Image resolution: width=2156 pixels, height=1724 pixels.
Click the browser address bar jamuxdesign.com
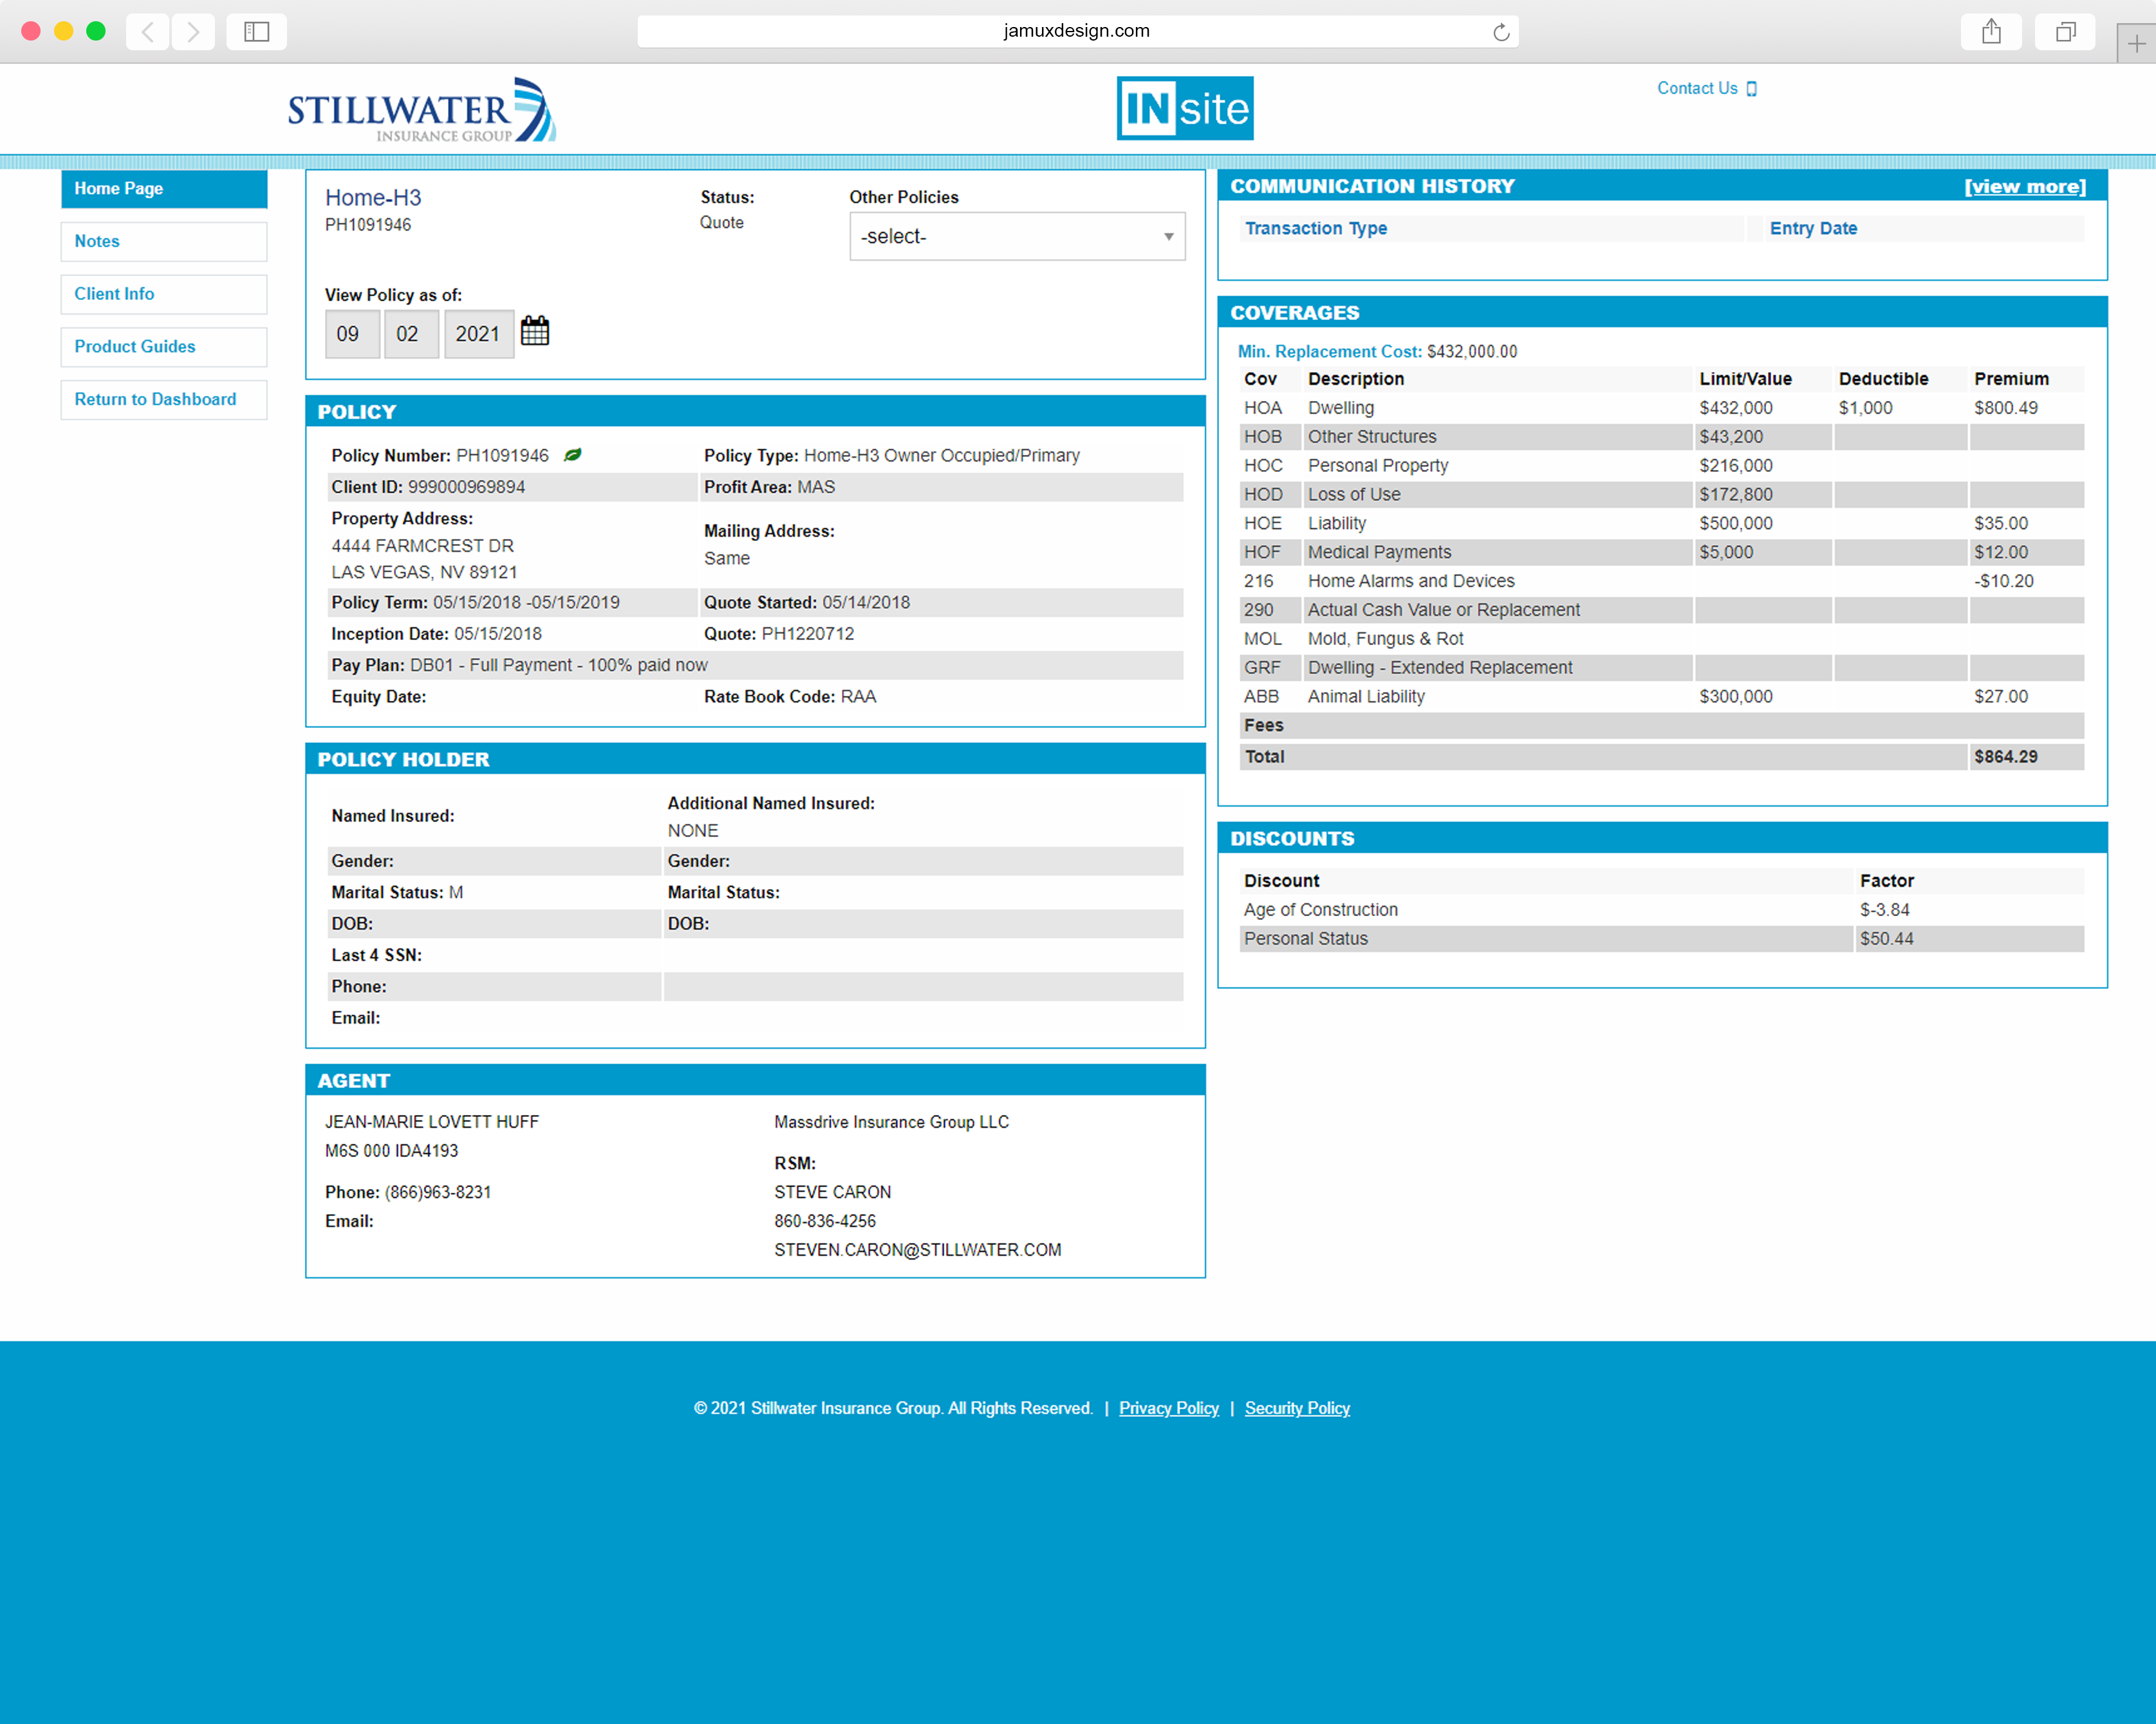click(x=1077, y=31)
